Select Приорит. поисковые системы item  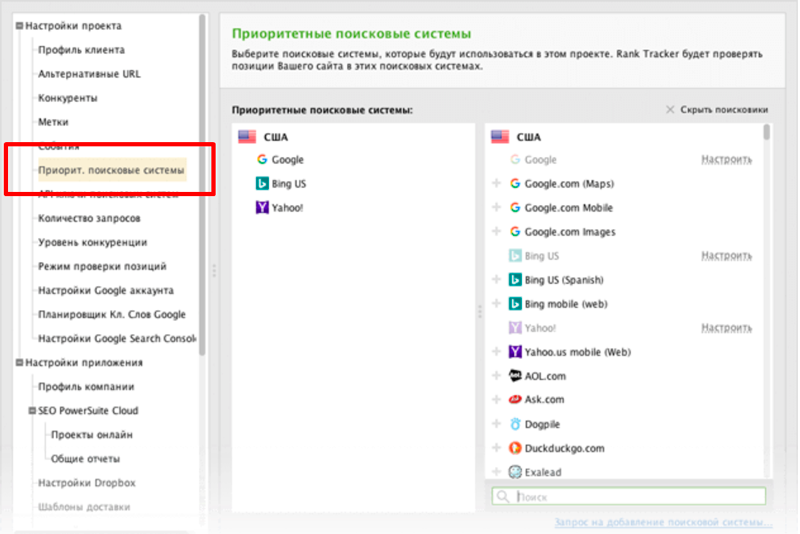click(111, 170)
